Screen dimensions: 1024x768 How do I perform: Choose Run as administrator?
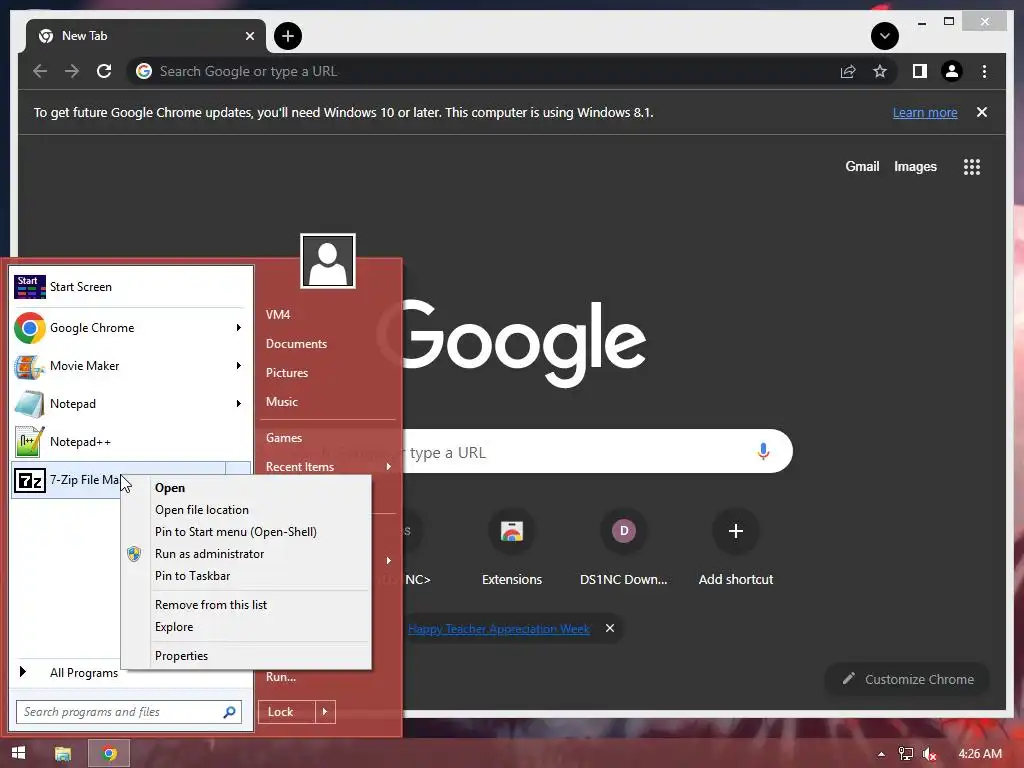pos(246,554)
